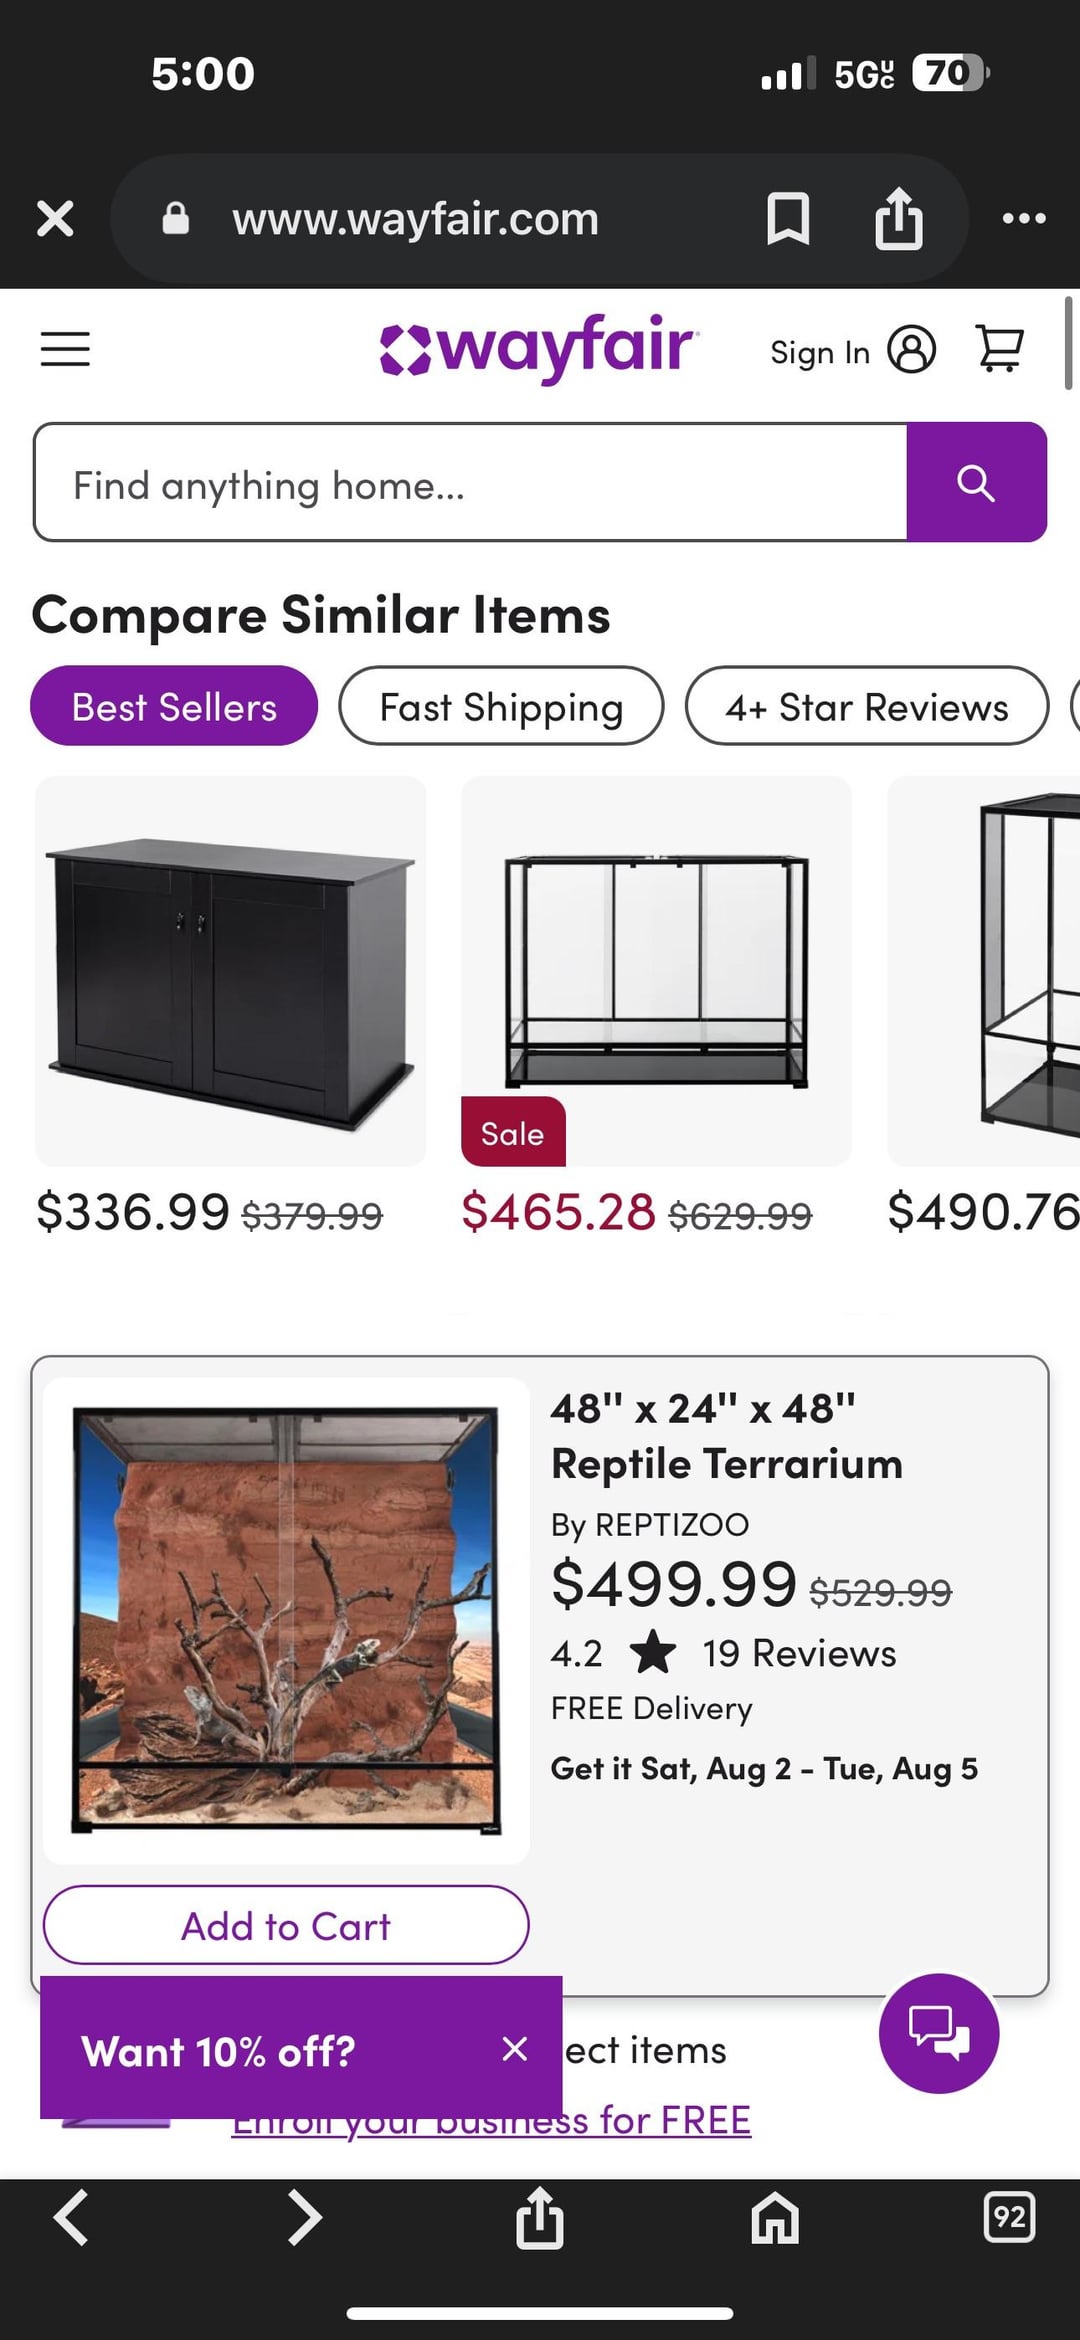
Task: Open the hamburger navigation menu
Action: click(65, 350)
